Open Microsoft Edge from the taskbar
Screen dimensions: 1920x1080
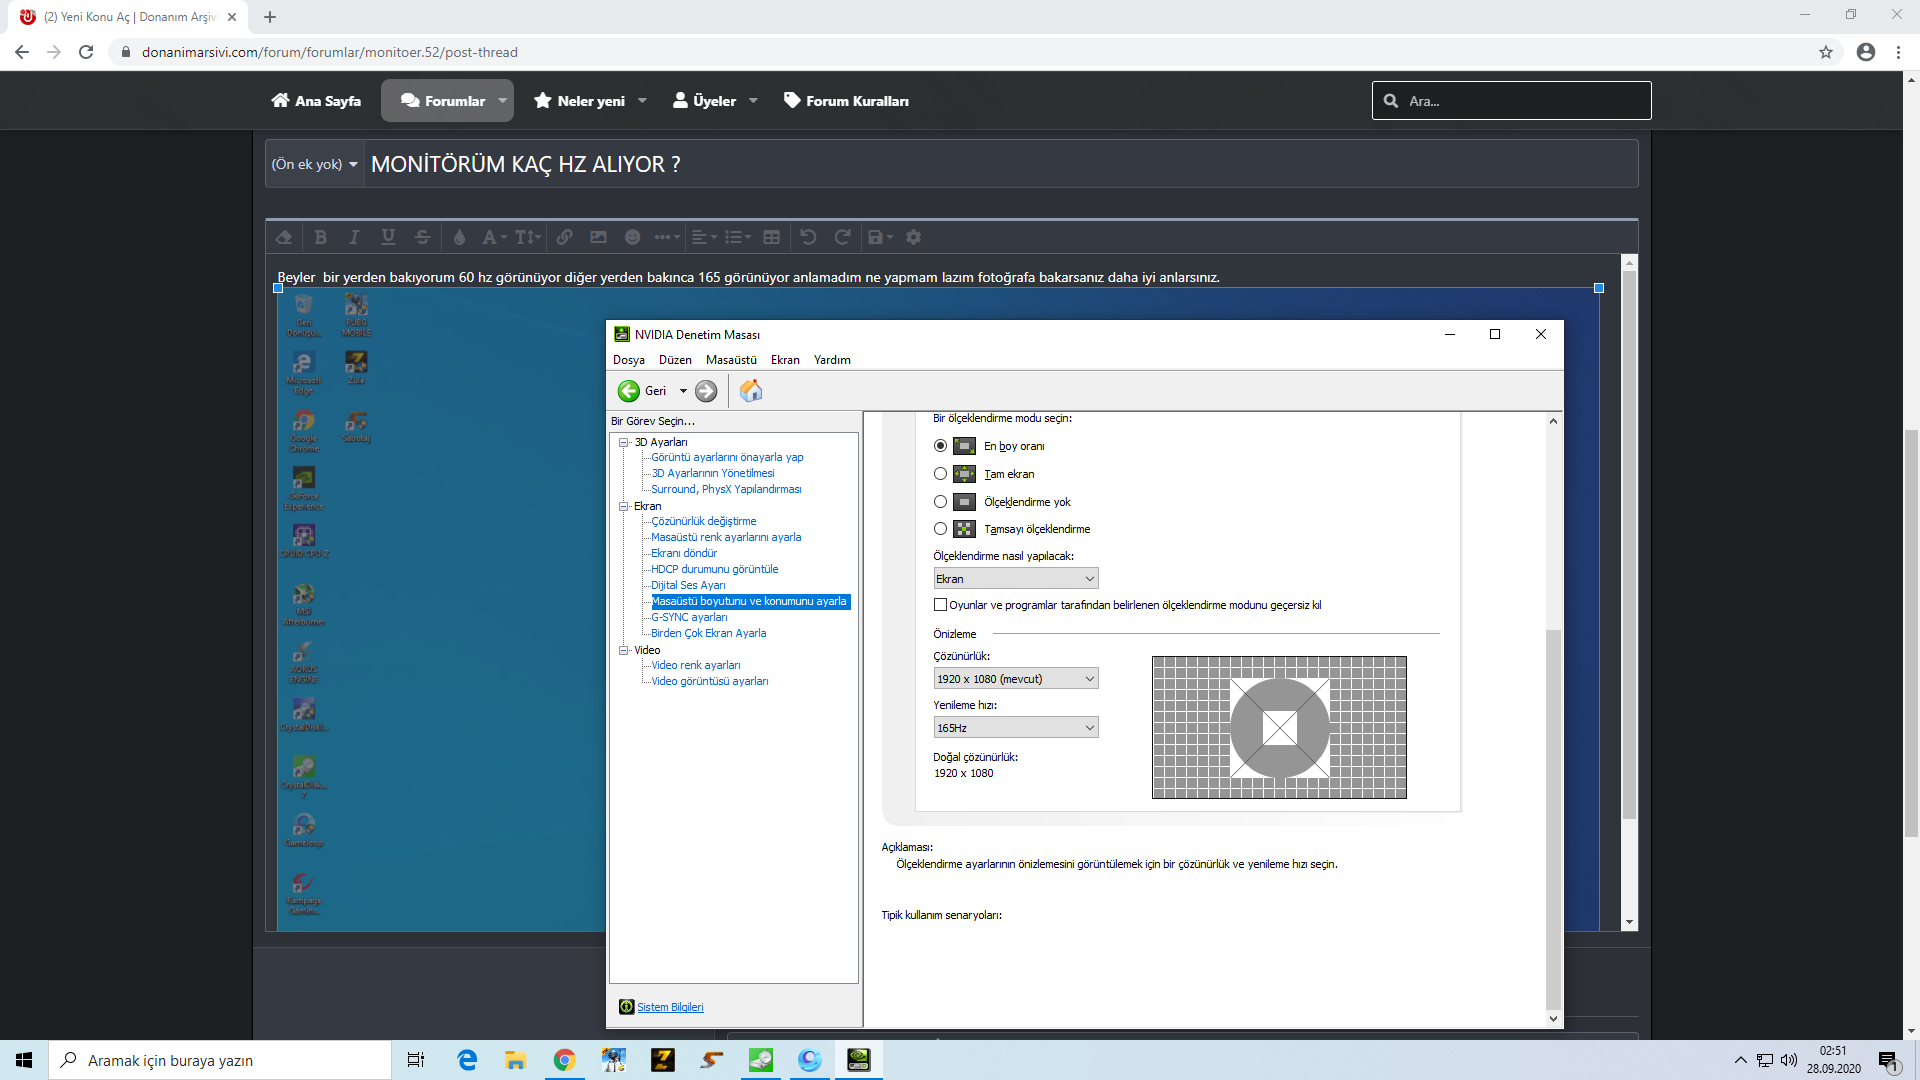tap(467, 1060)
